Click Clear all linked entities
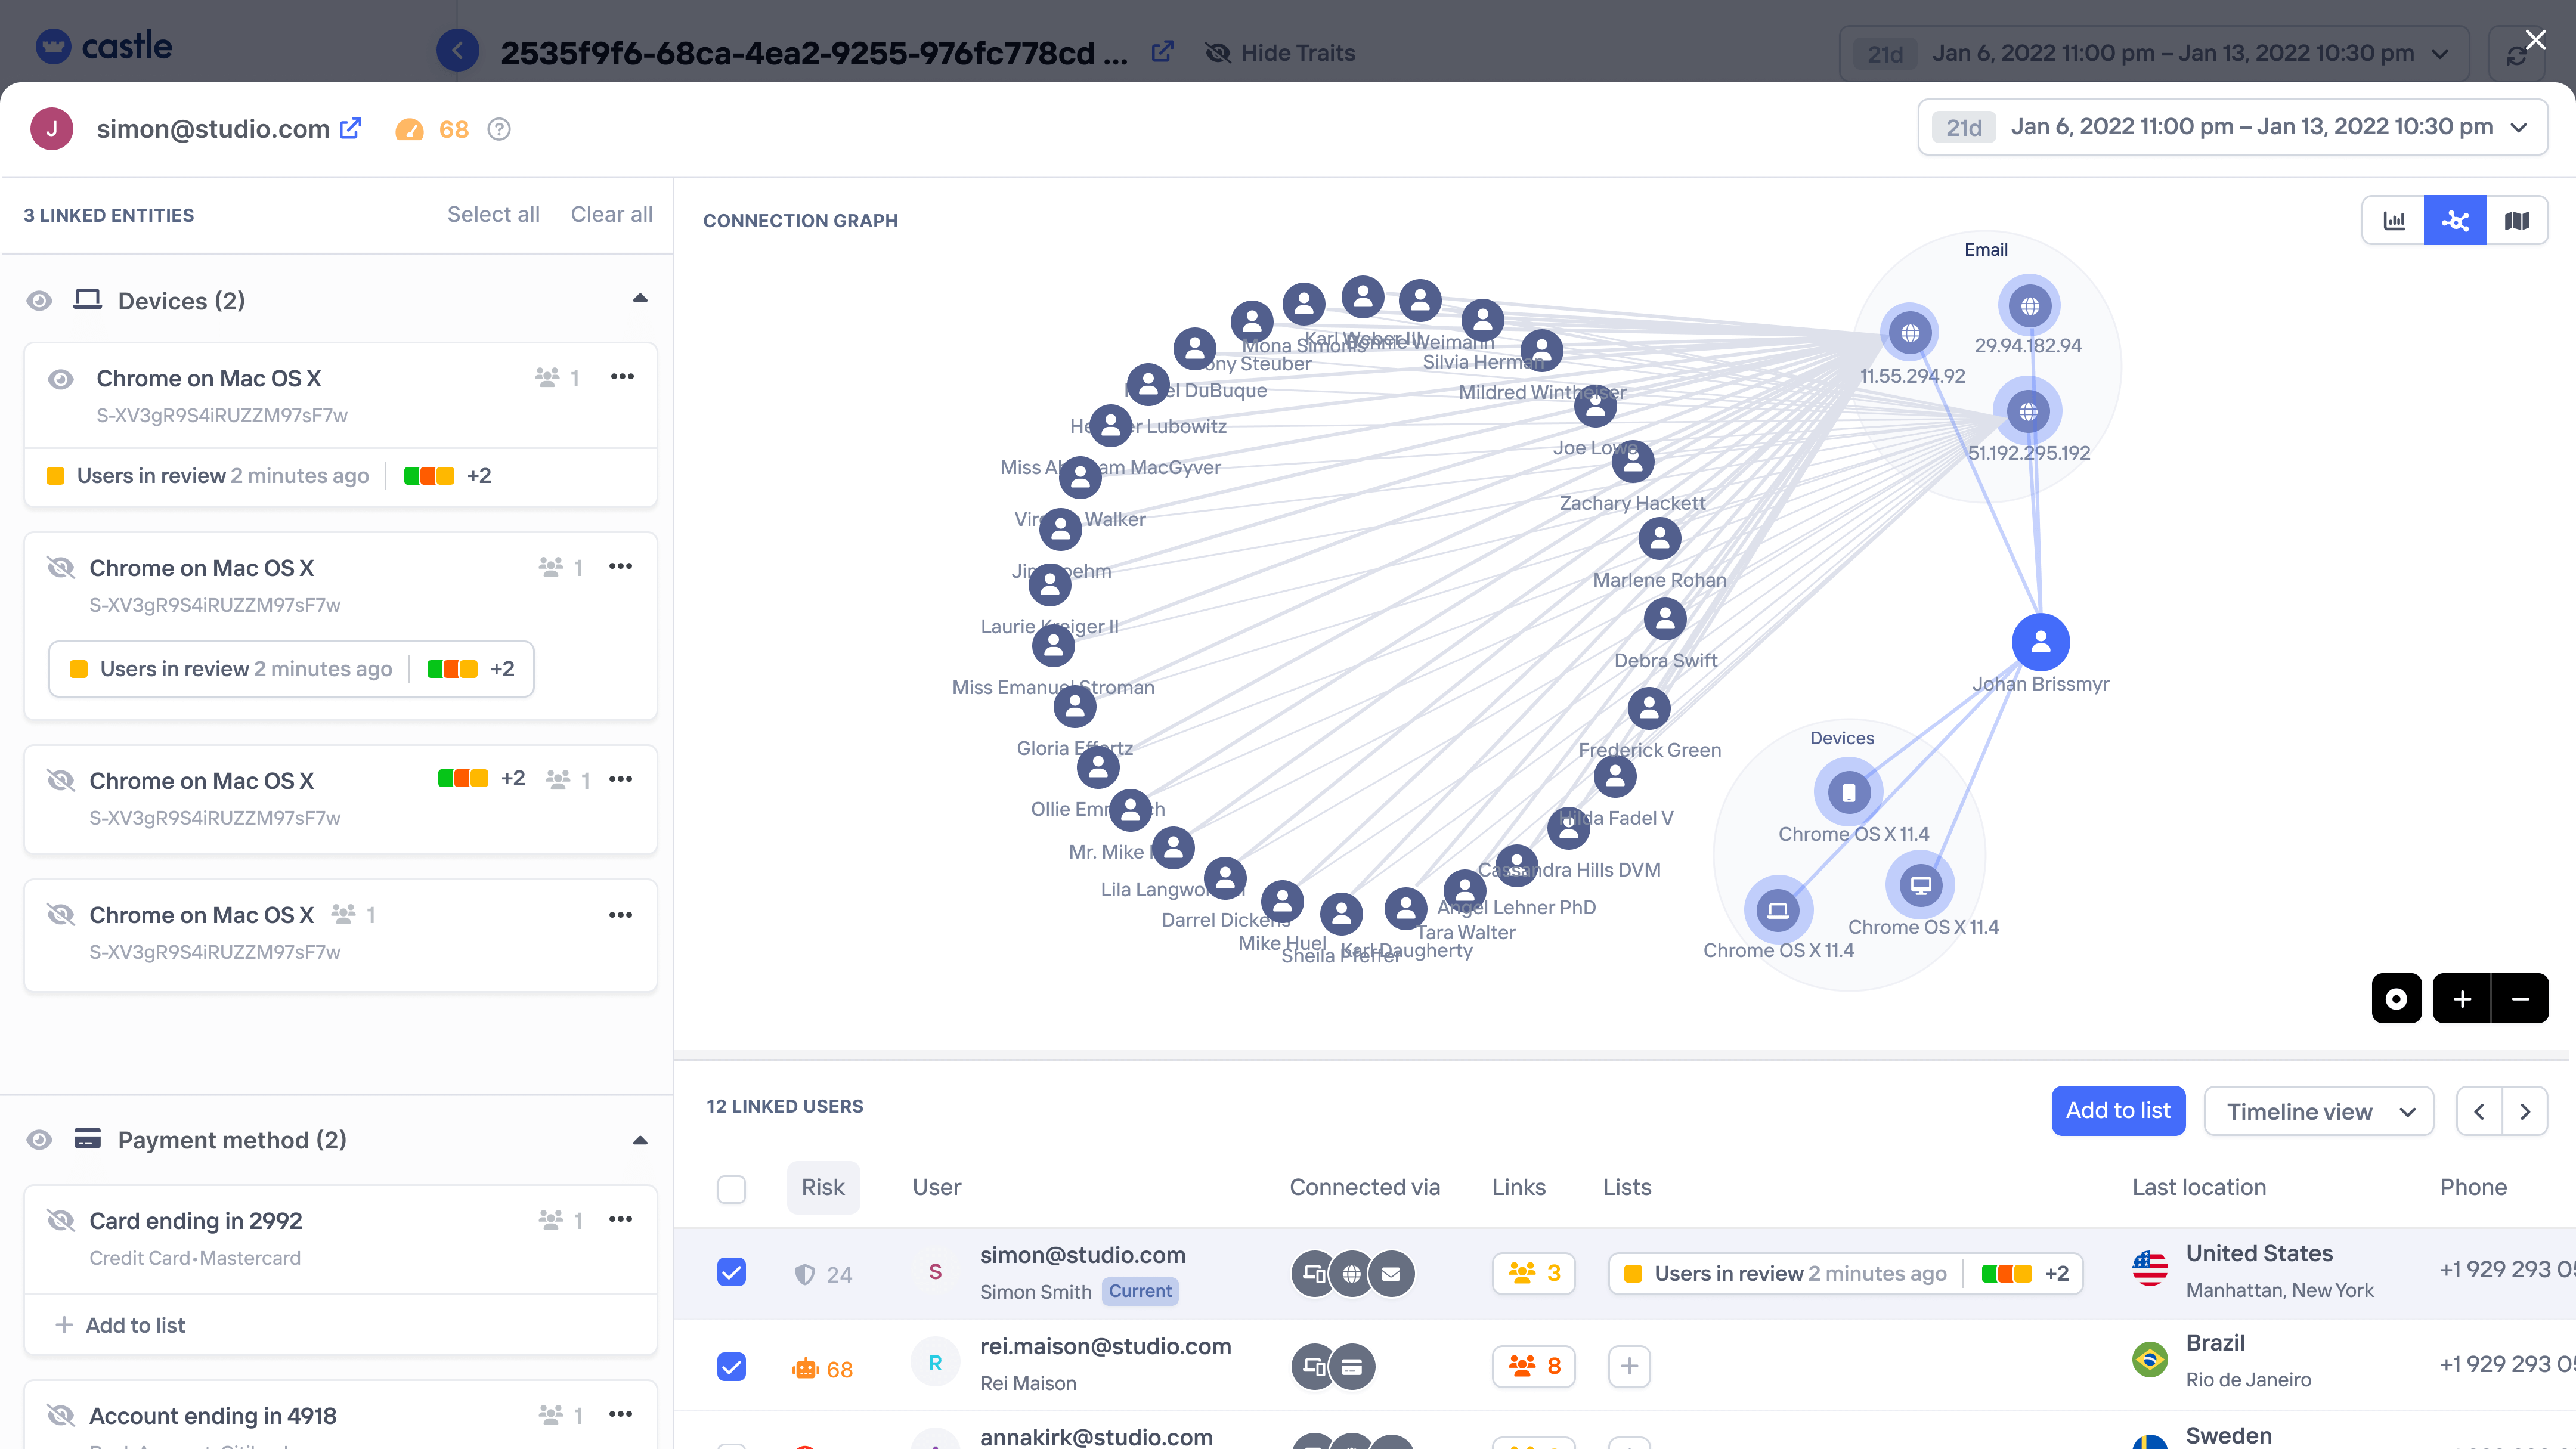This screenshot has height=1449, width=2576. click(x=611, y=214)
